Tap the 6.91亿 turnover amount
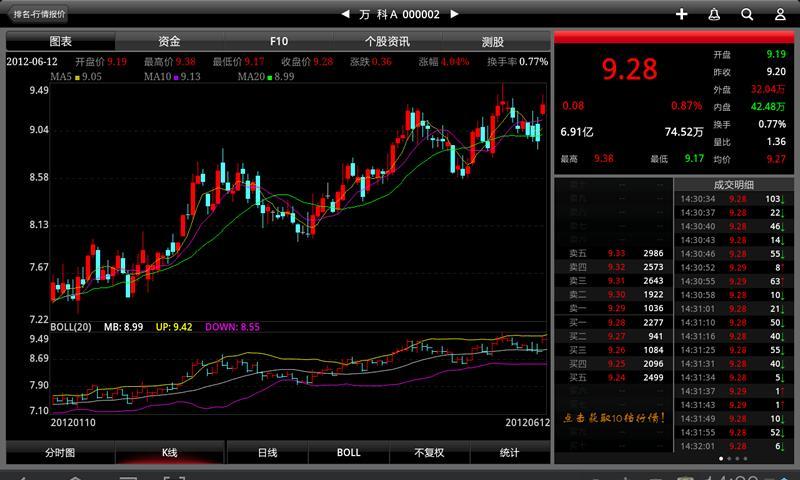The image size is (800, 480). [x=577, y=132]
